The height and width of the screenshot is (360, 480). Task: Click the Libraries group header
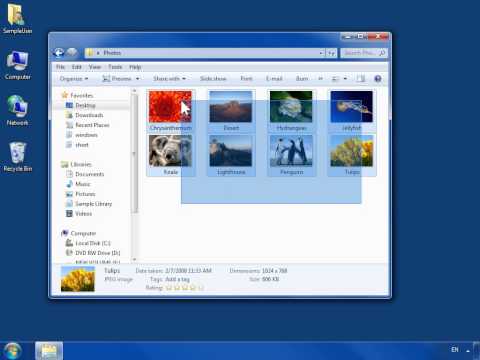tap(81, 164)
